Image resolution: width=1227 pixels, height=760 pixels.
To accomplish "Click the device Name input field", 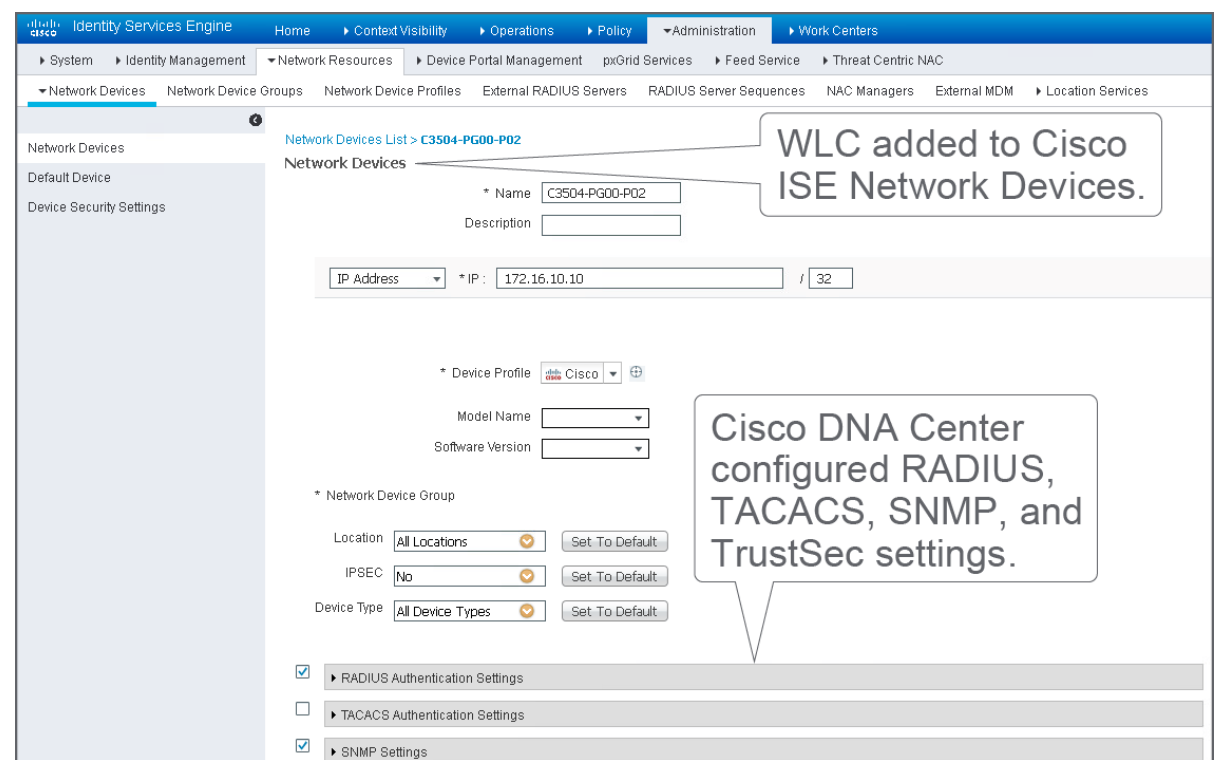I will (610, 194).
